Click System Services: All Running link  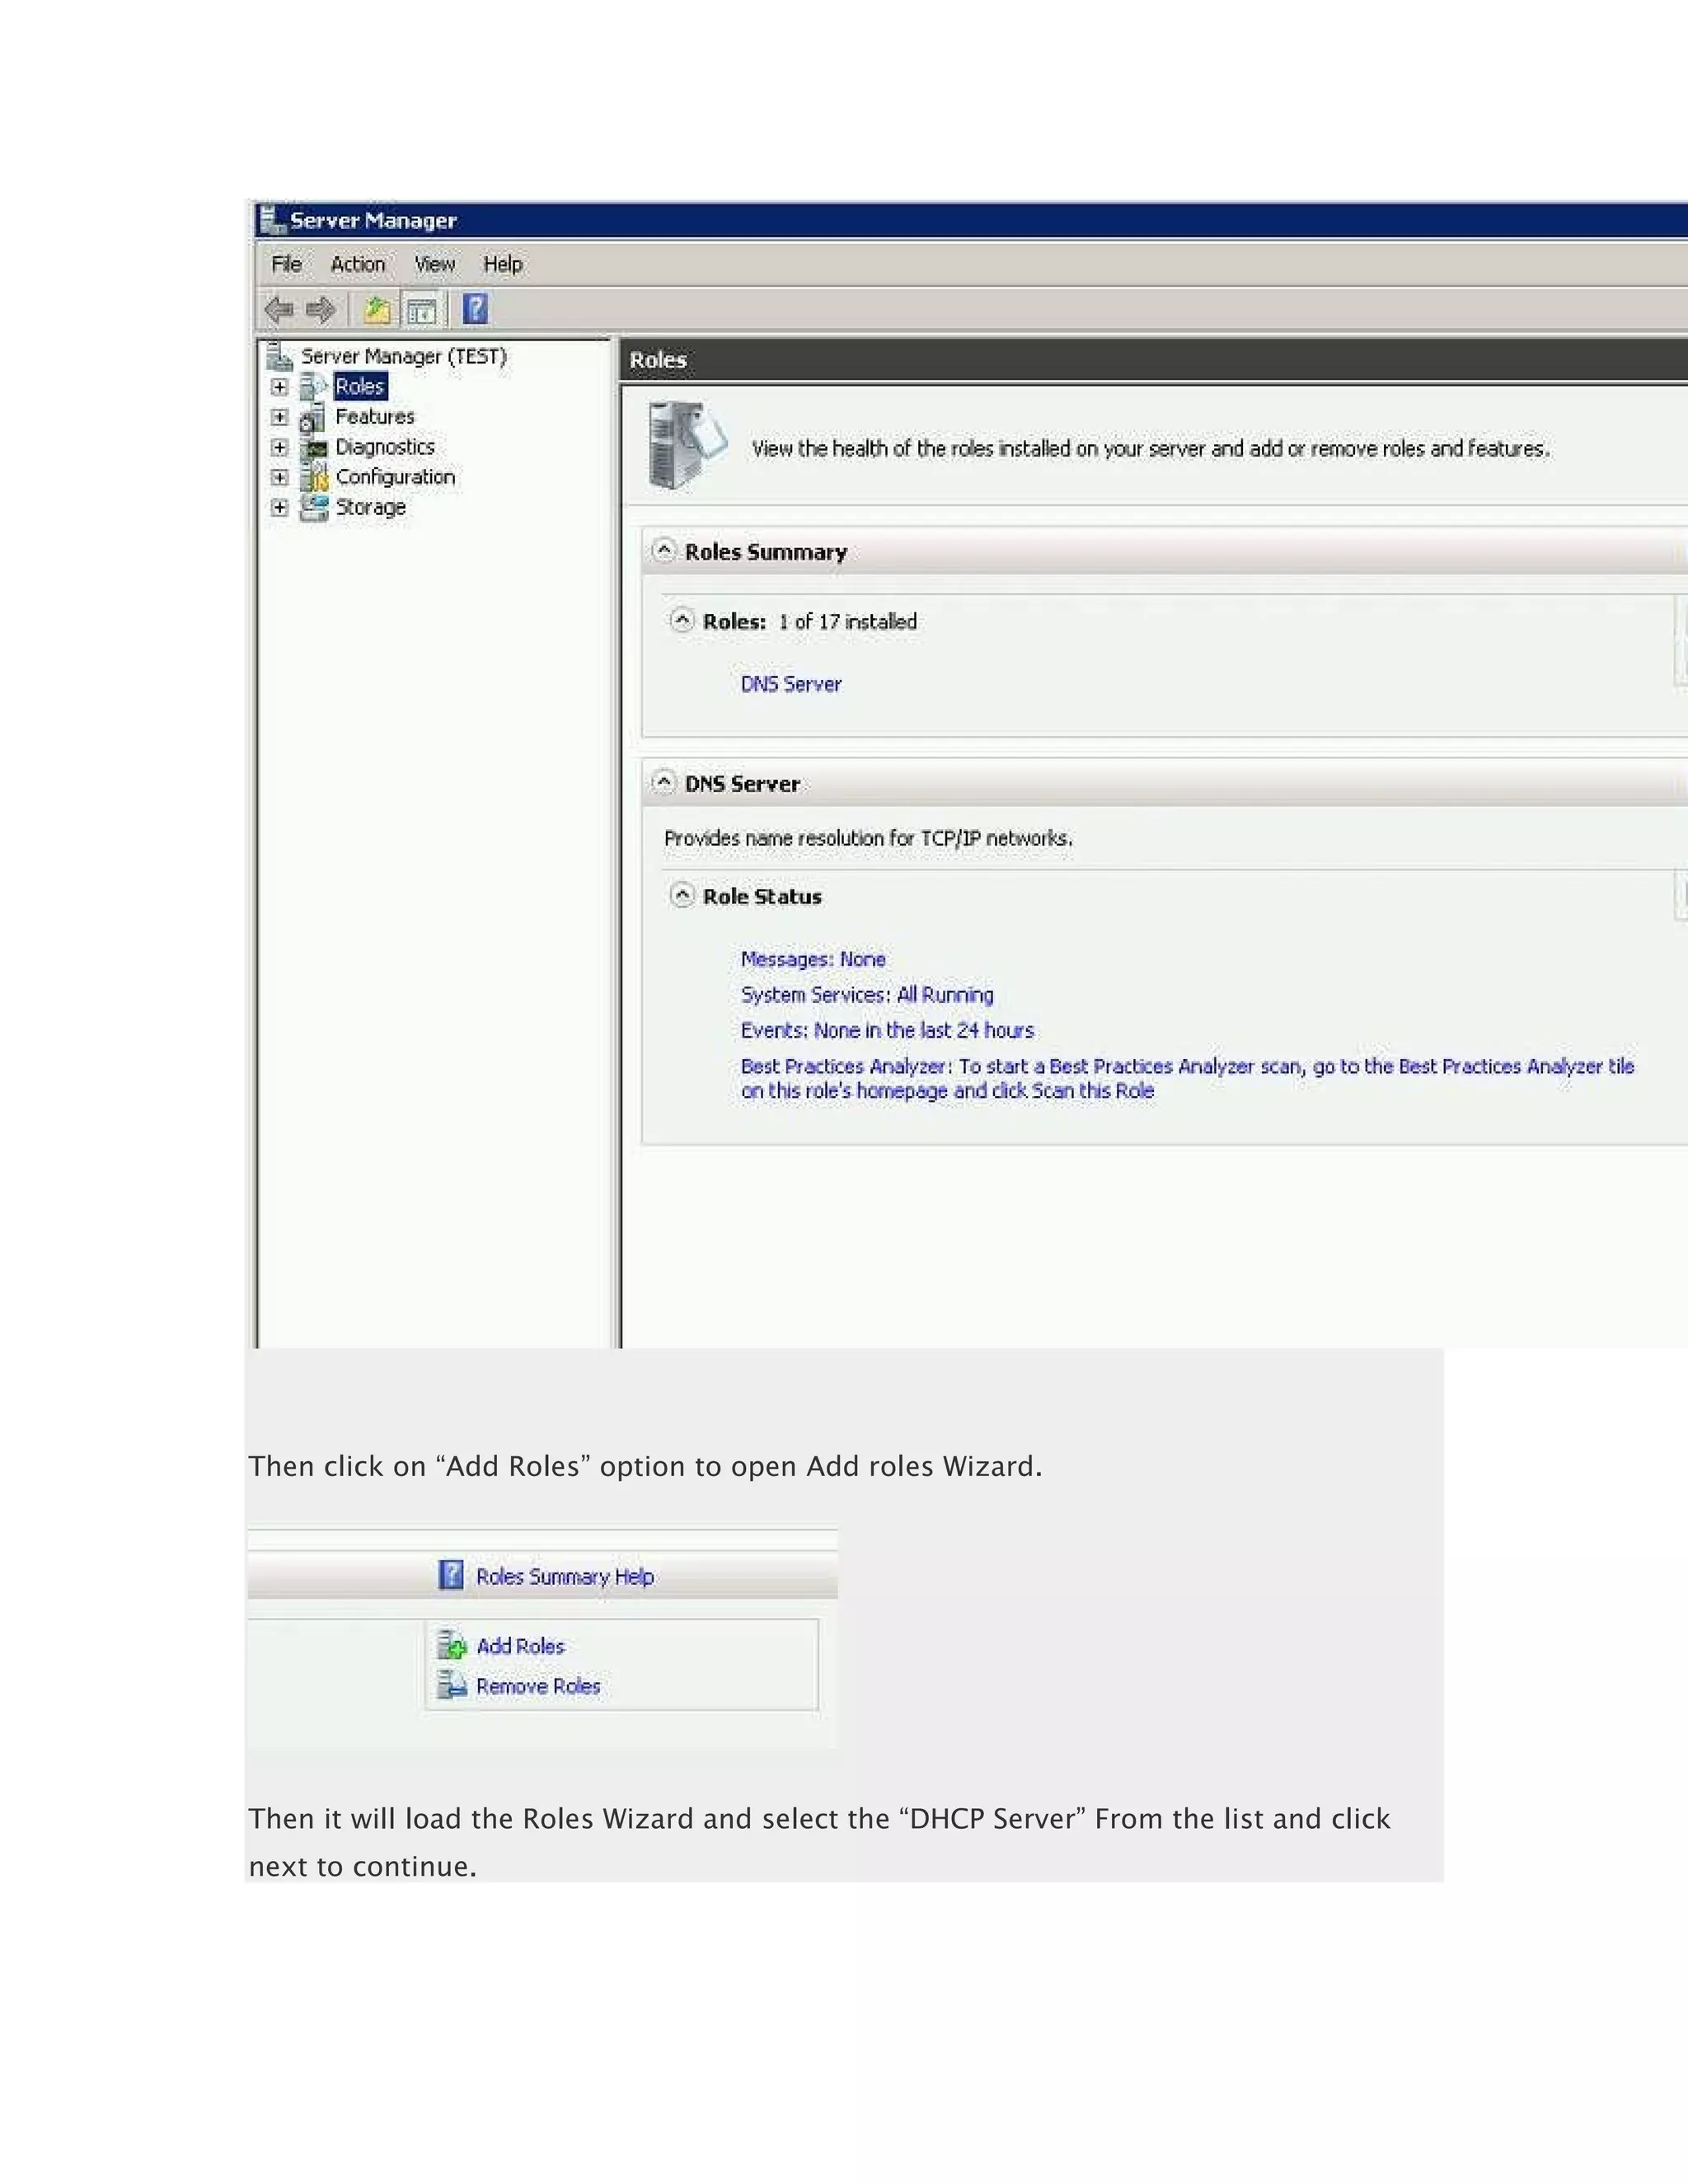tap(866, 995)
